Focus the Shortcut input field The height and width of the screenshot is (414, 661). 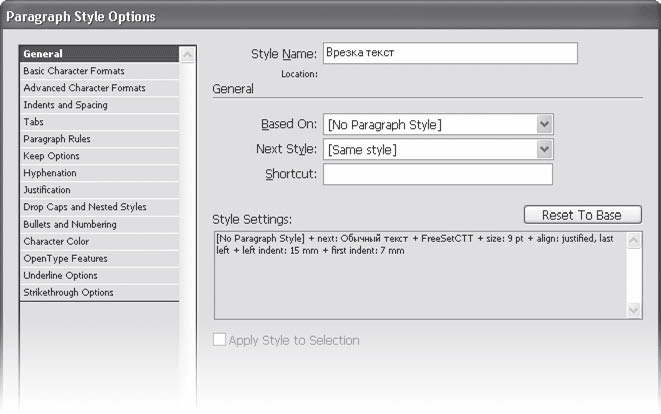coord(437,174)
